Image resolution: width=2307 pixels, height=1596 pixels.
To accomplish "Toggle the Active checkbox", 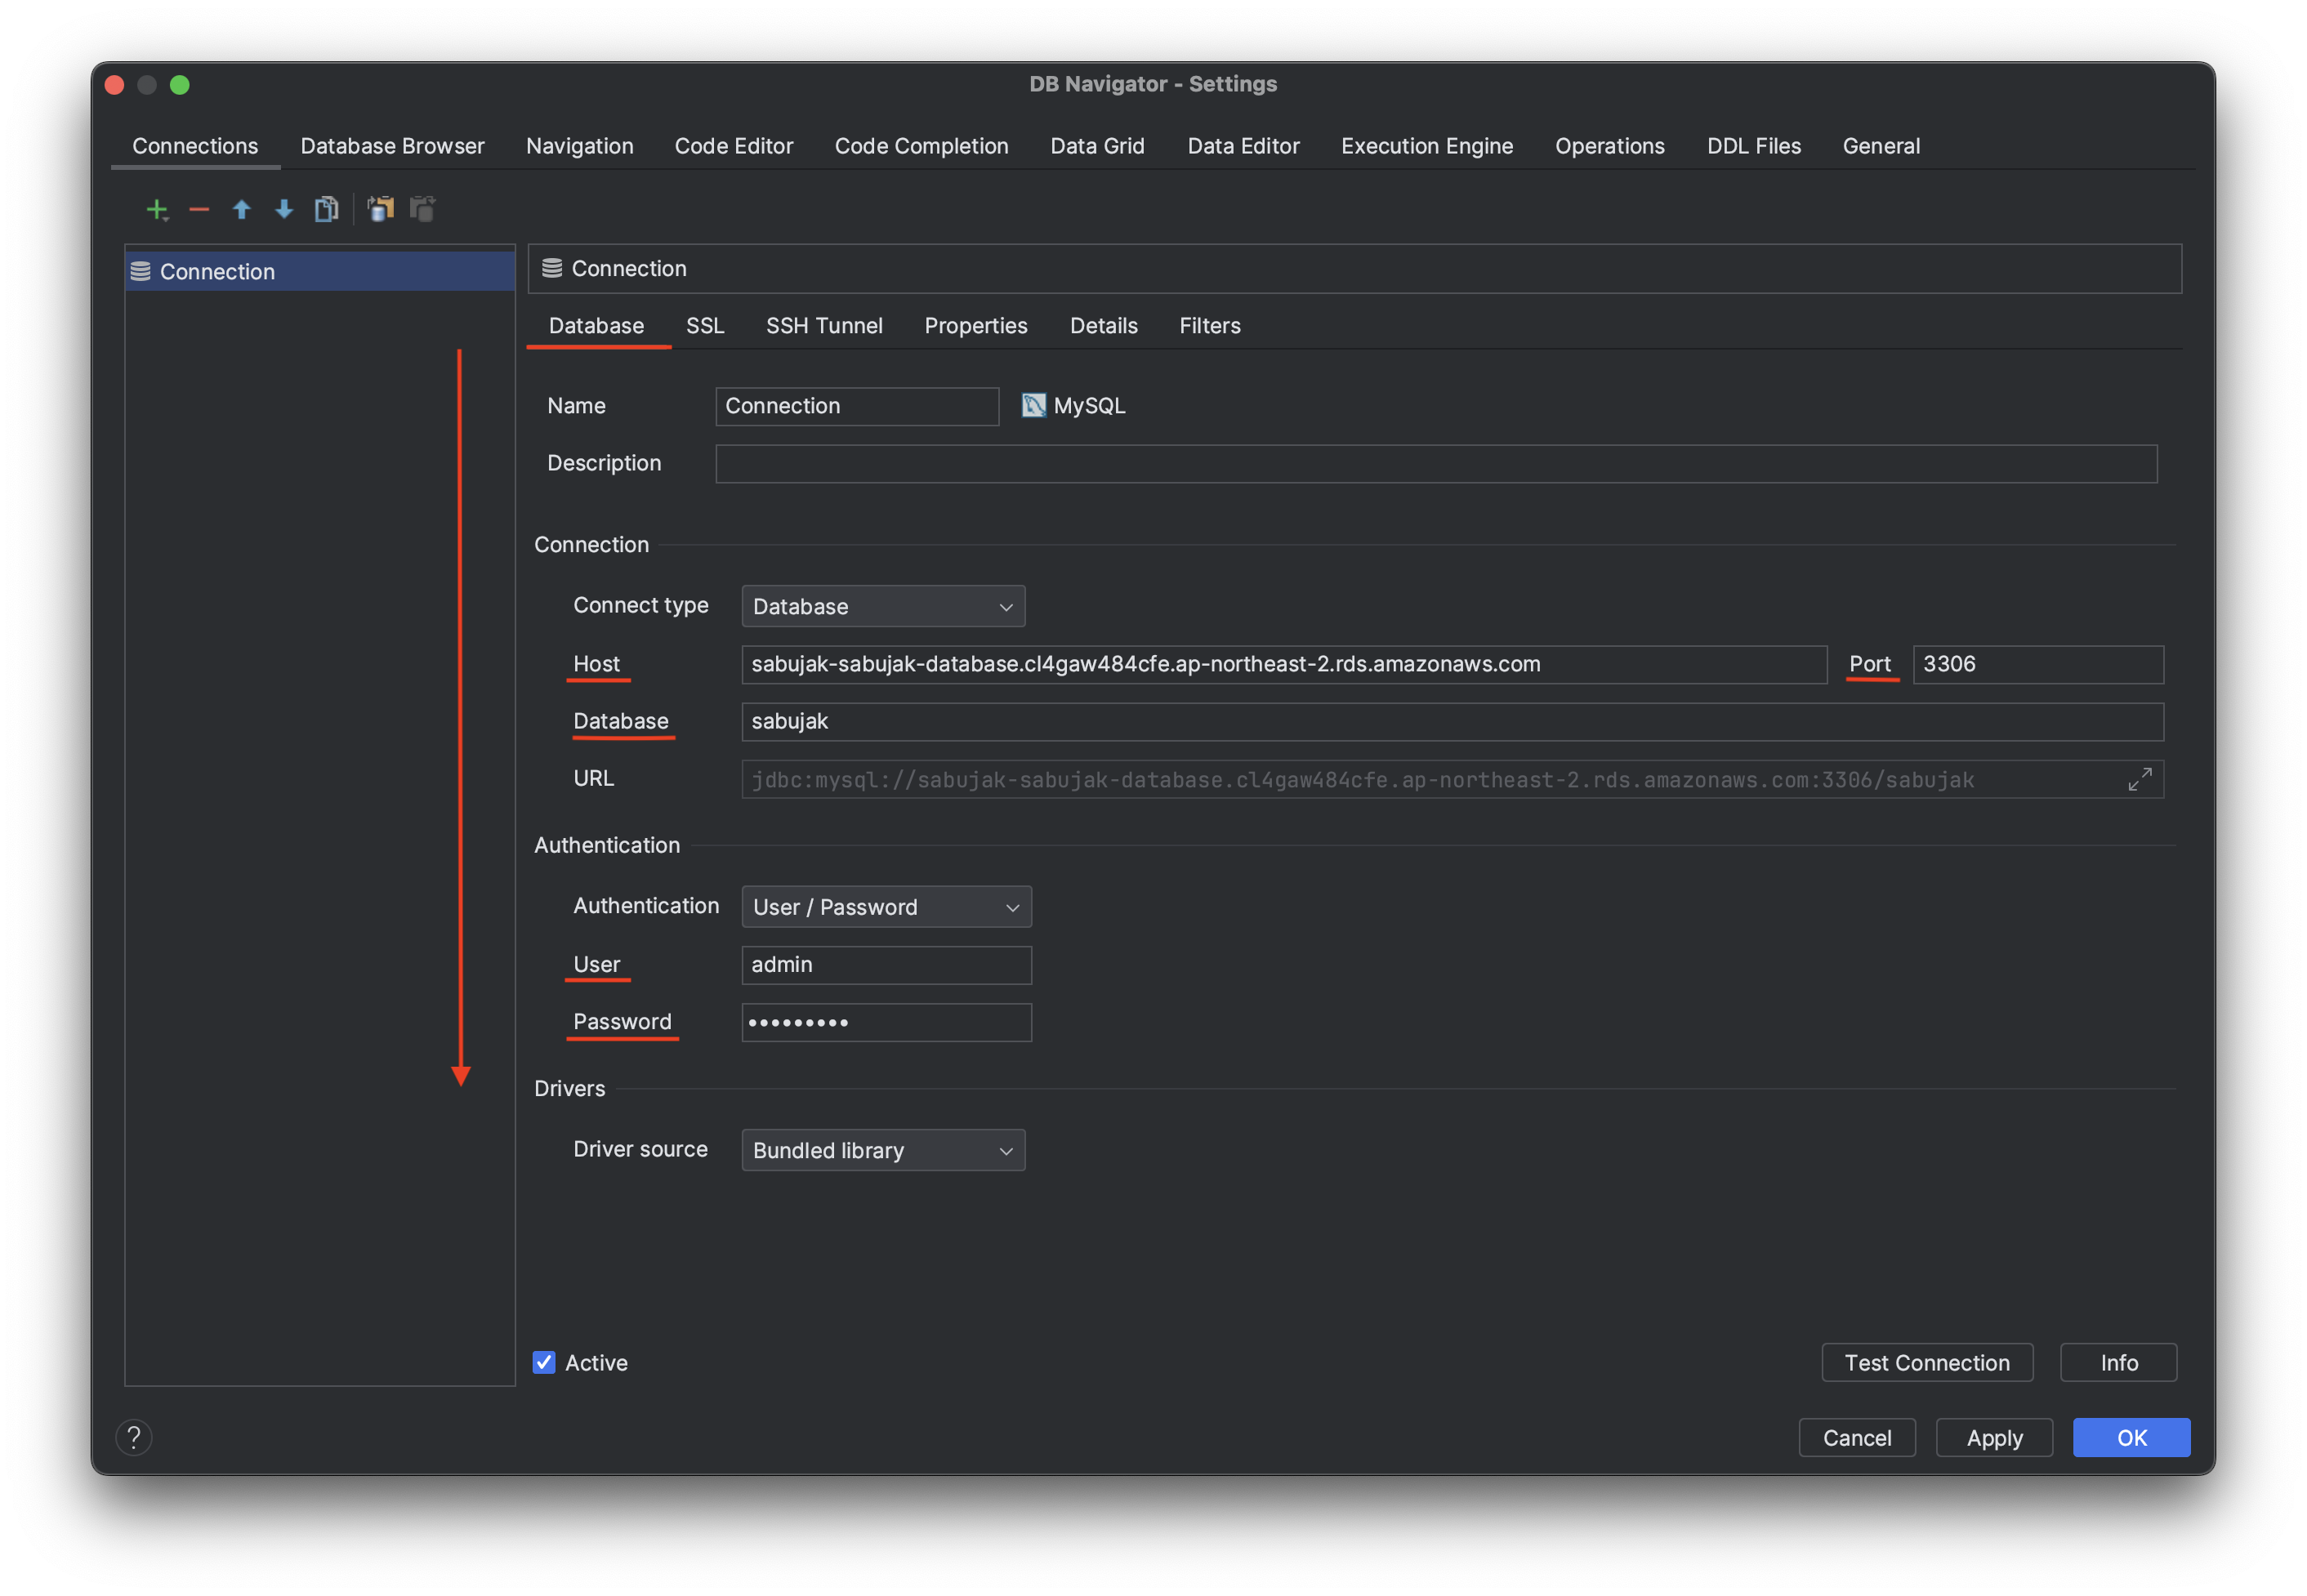I will [544, 1362].
